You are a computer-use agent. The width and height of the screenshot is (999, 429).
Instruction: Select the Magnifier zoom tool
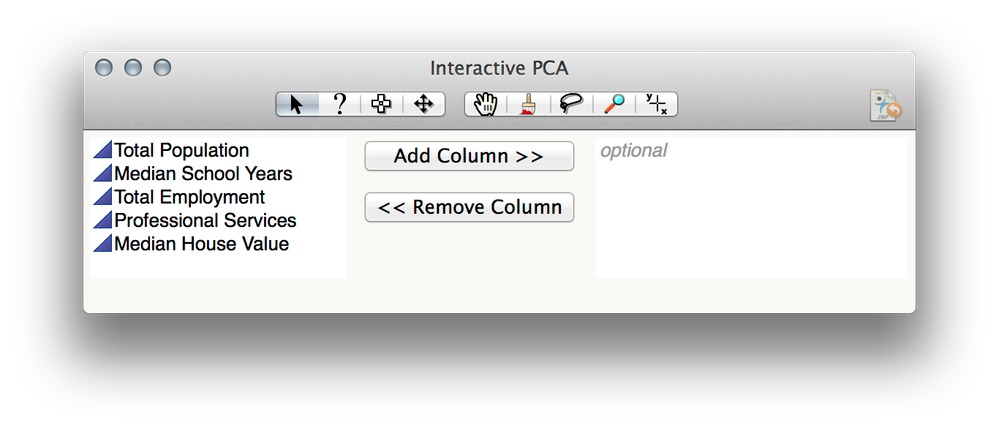(614, 104)
